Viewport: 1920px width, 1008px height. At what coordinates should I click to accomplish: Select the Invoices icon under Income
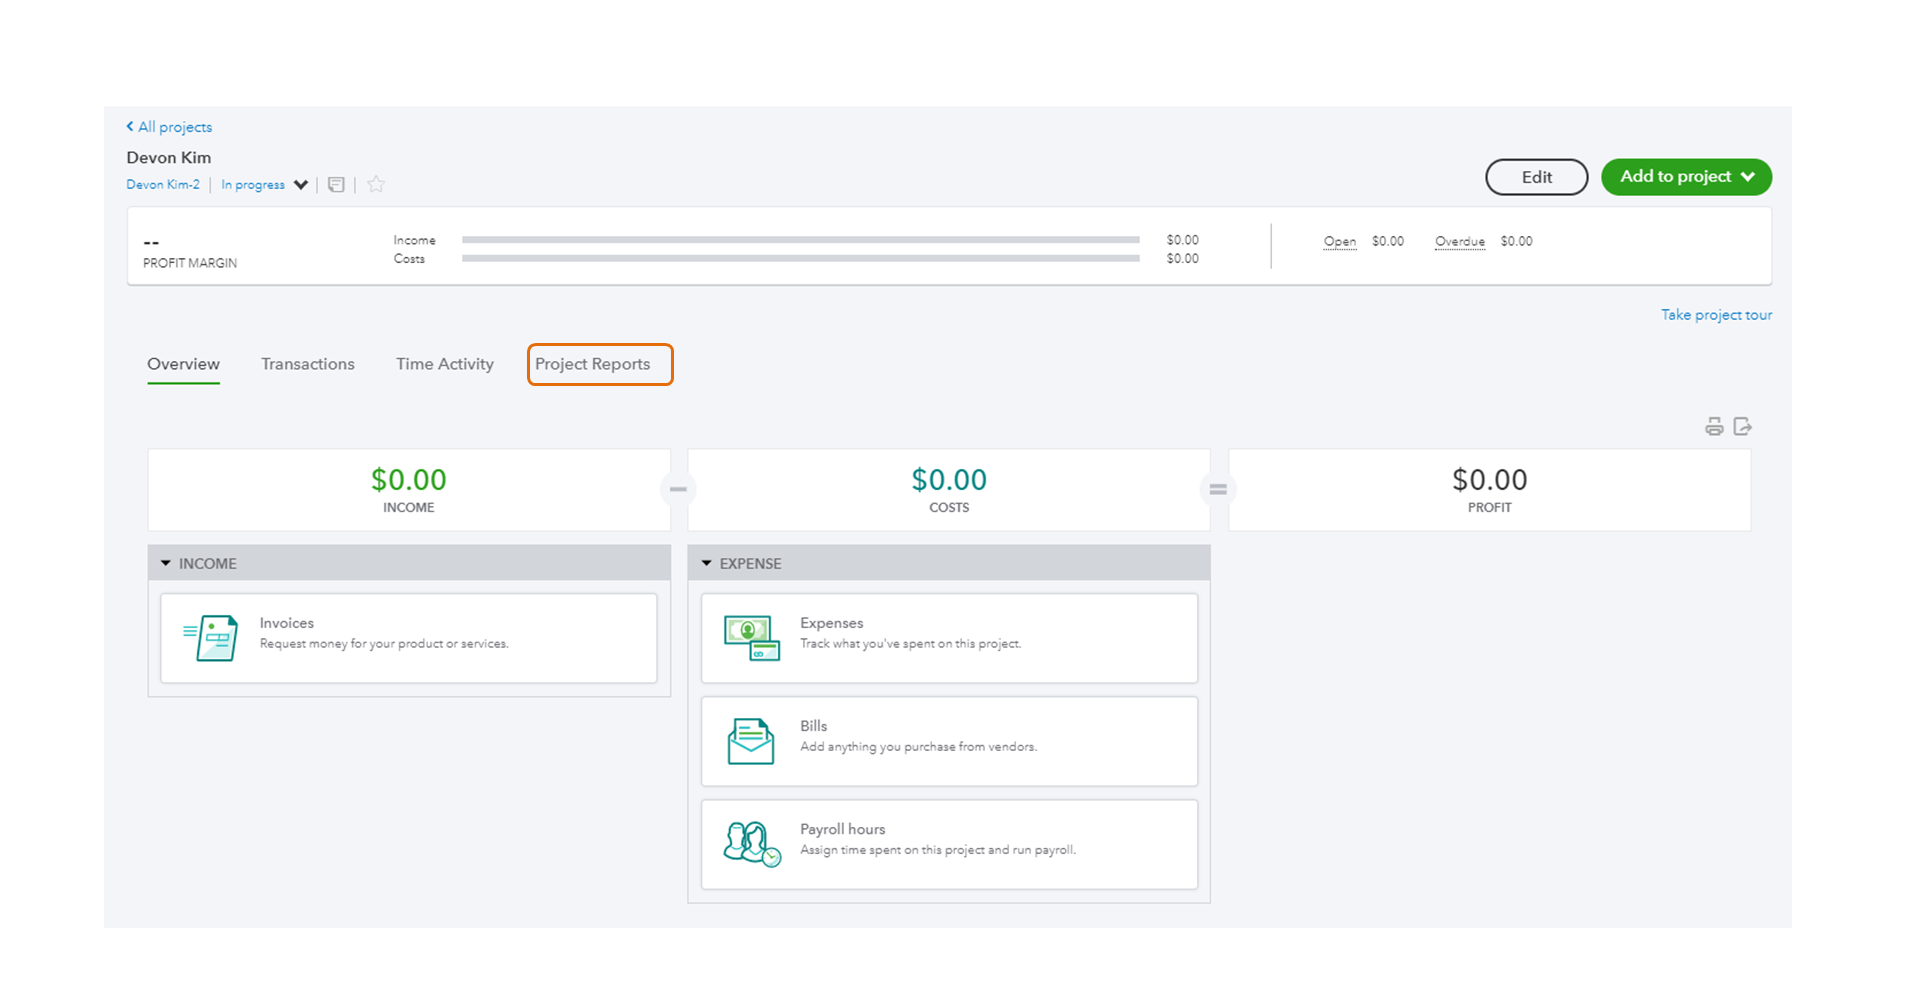pos(211,637)
